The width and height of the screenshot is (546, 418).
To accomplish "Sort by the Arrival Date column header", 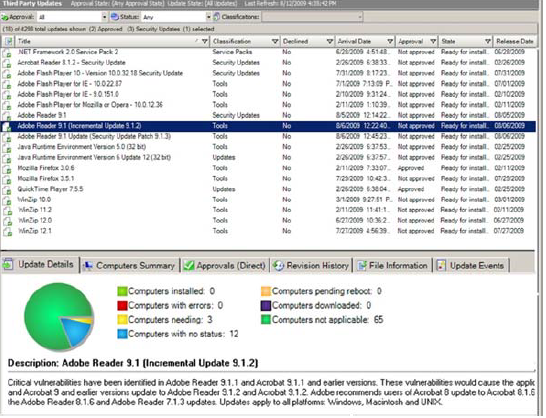I will click(x=354, y=41).
